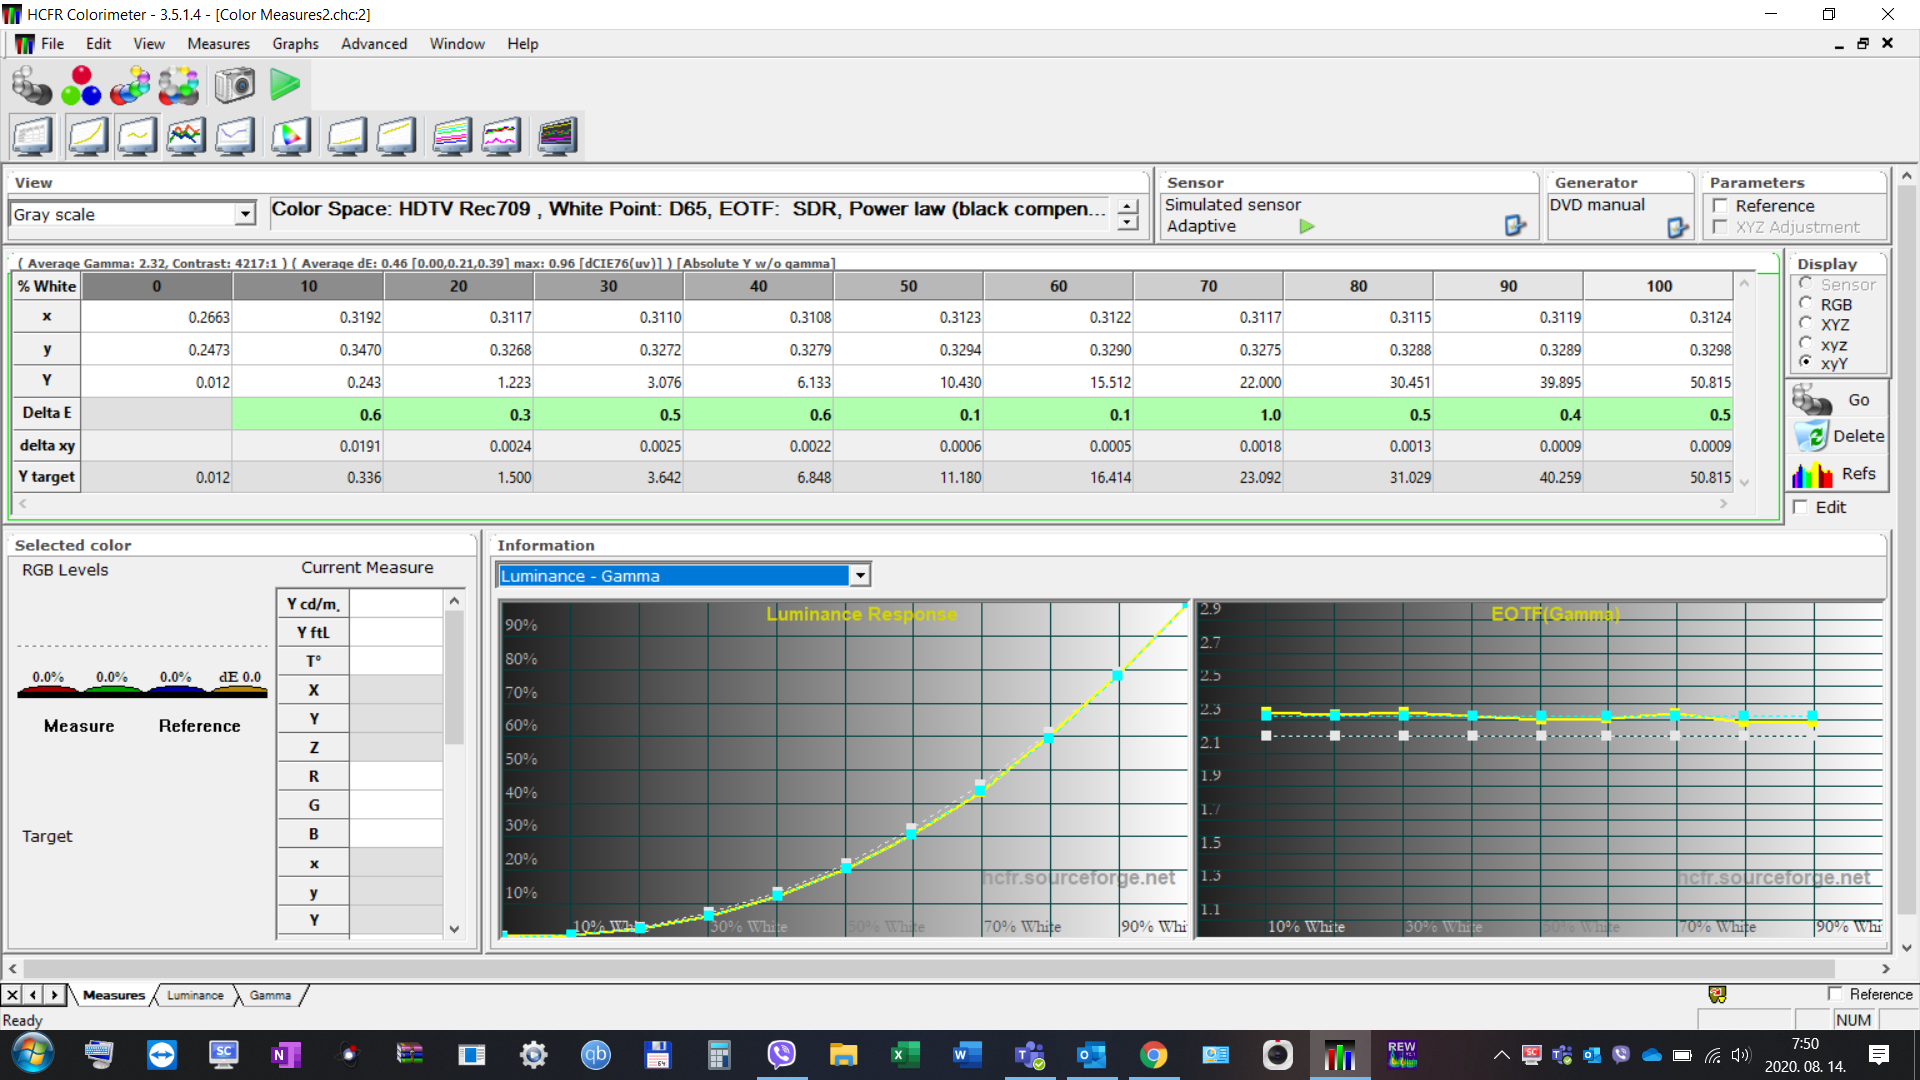1920x1080 pixels.
Task: Click the Y cd/m² value field
Action: (x=396, y=604)
